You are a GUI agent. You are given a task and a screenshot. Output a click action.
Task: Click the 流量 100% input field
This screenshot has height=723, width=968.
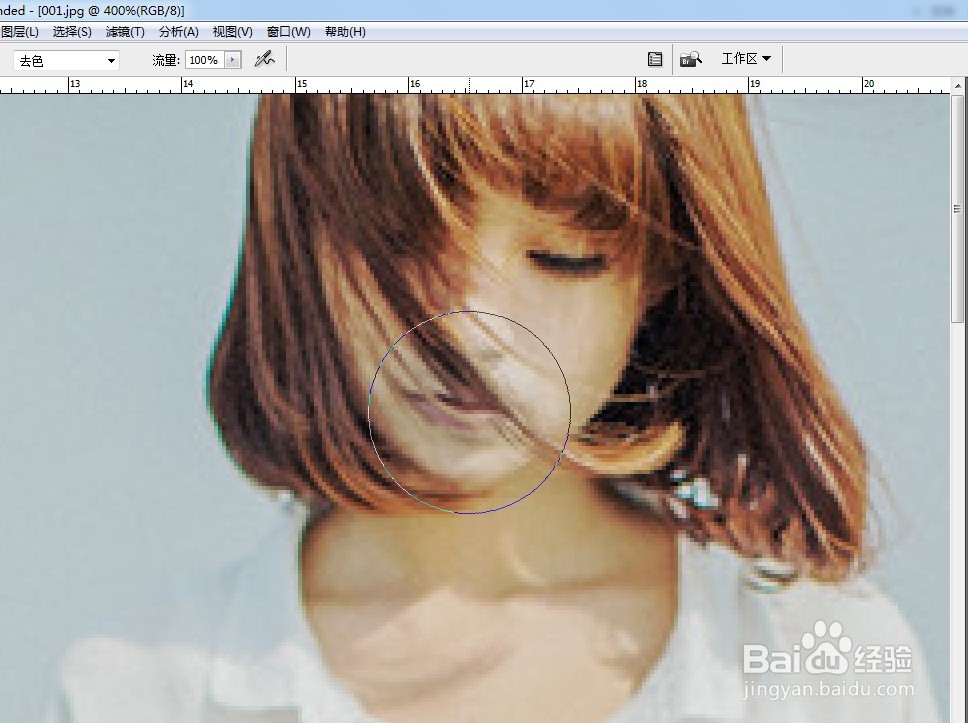coord(204,60)
